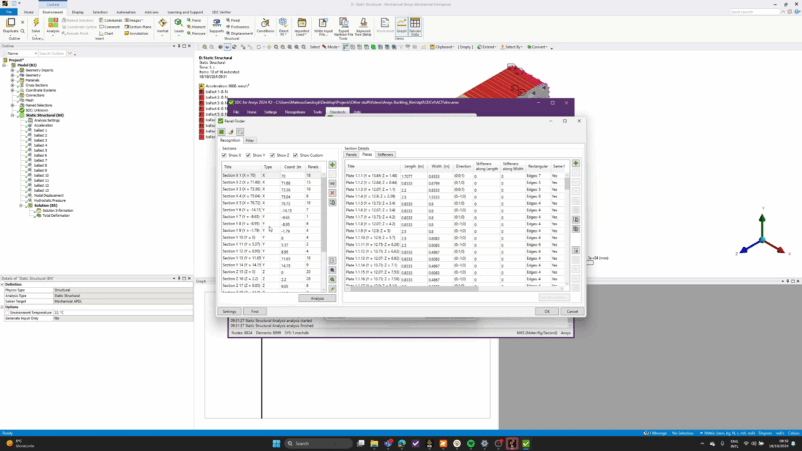Click the green add plate icon
The image size is (802, 451).
coord(576,164)
